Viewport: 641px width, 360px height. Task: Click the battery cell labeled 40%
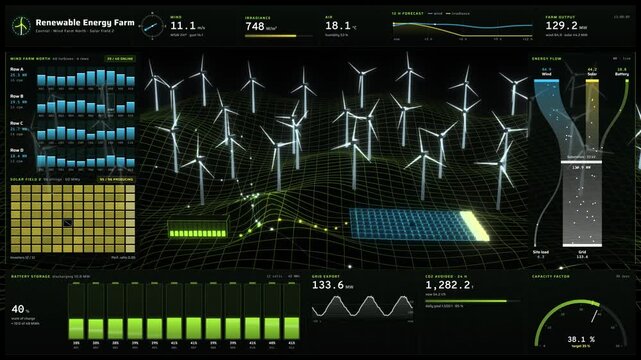click(x=272, y=312)
